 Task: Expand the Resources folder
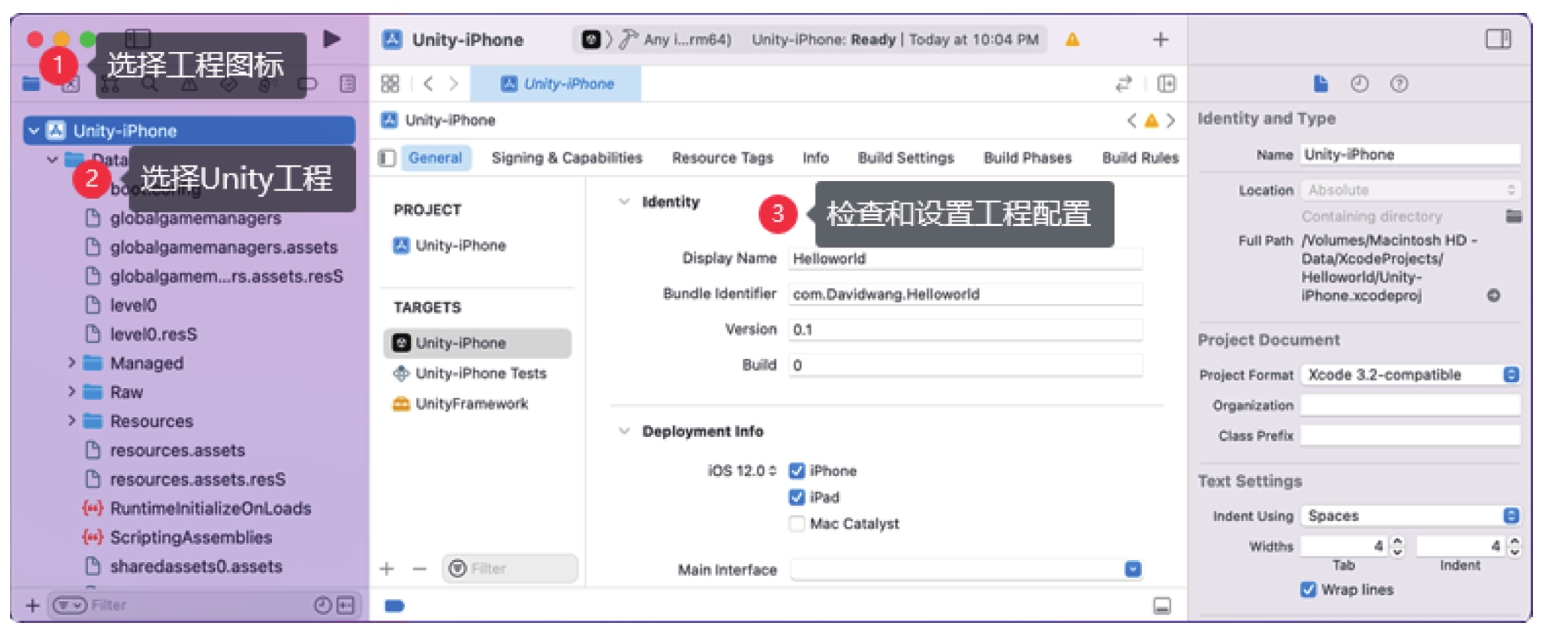pos(72,421)
